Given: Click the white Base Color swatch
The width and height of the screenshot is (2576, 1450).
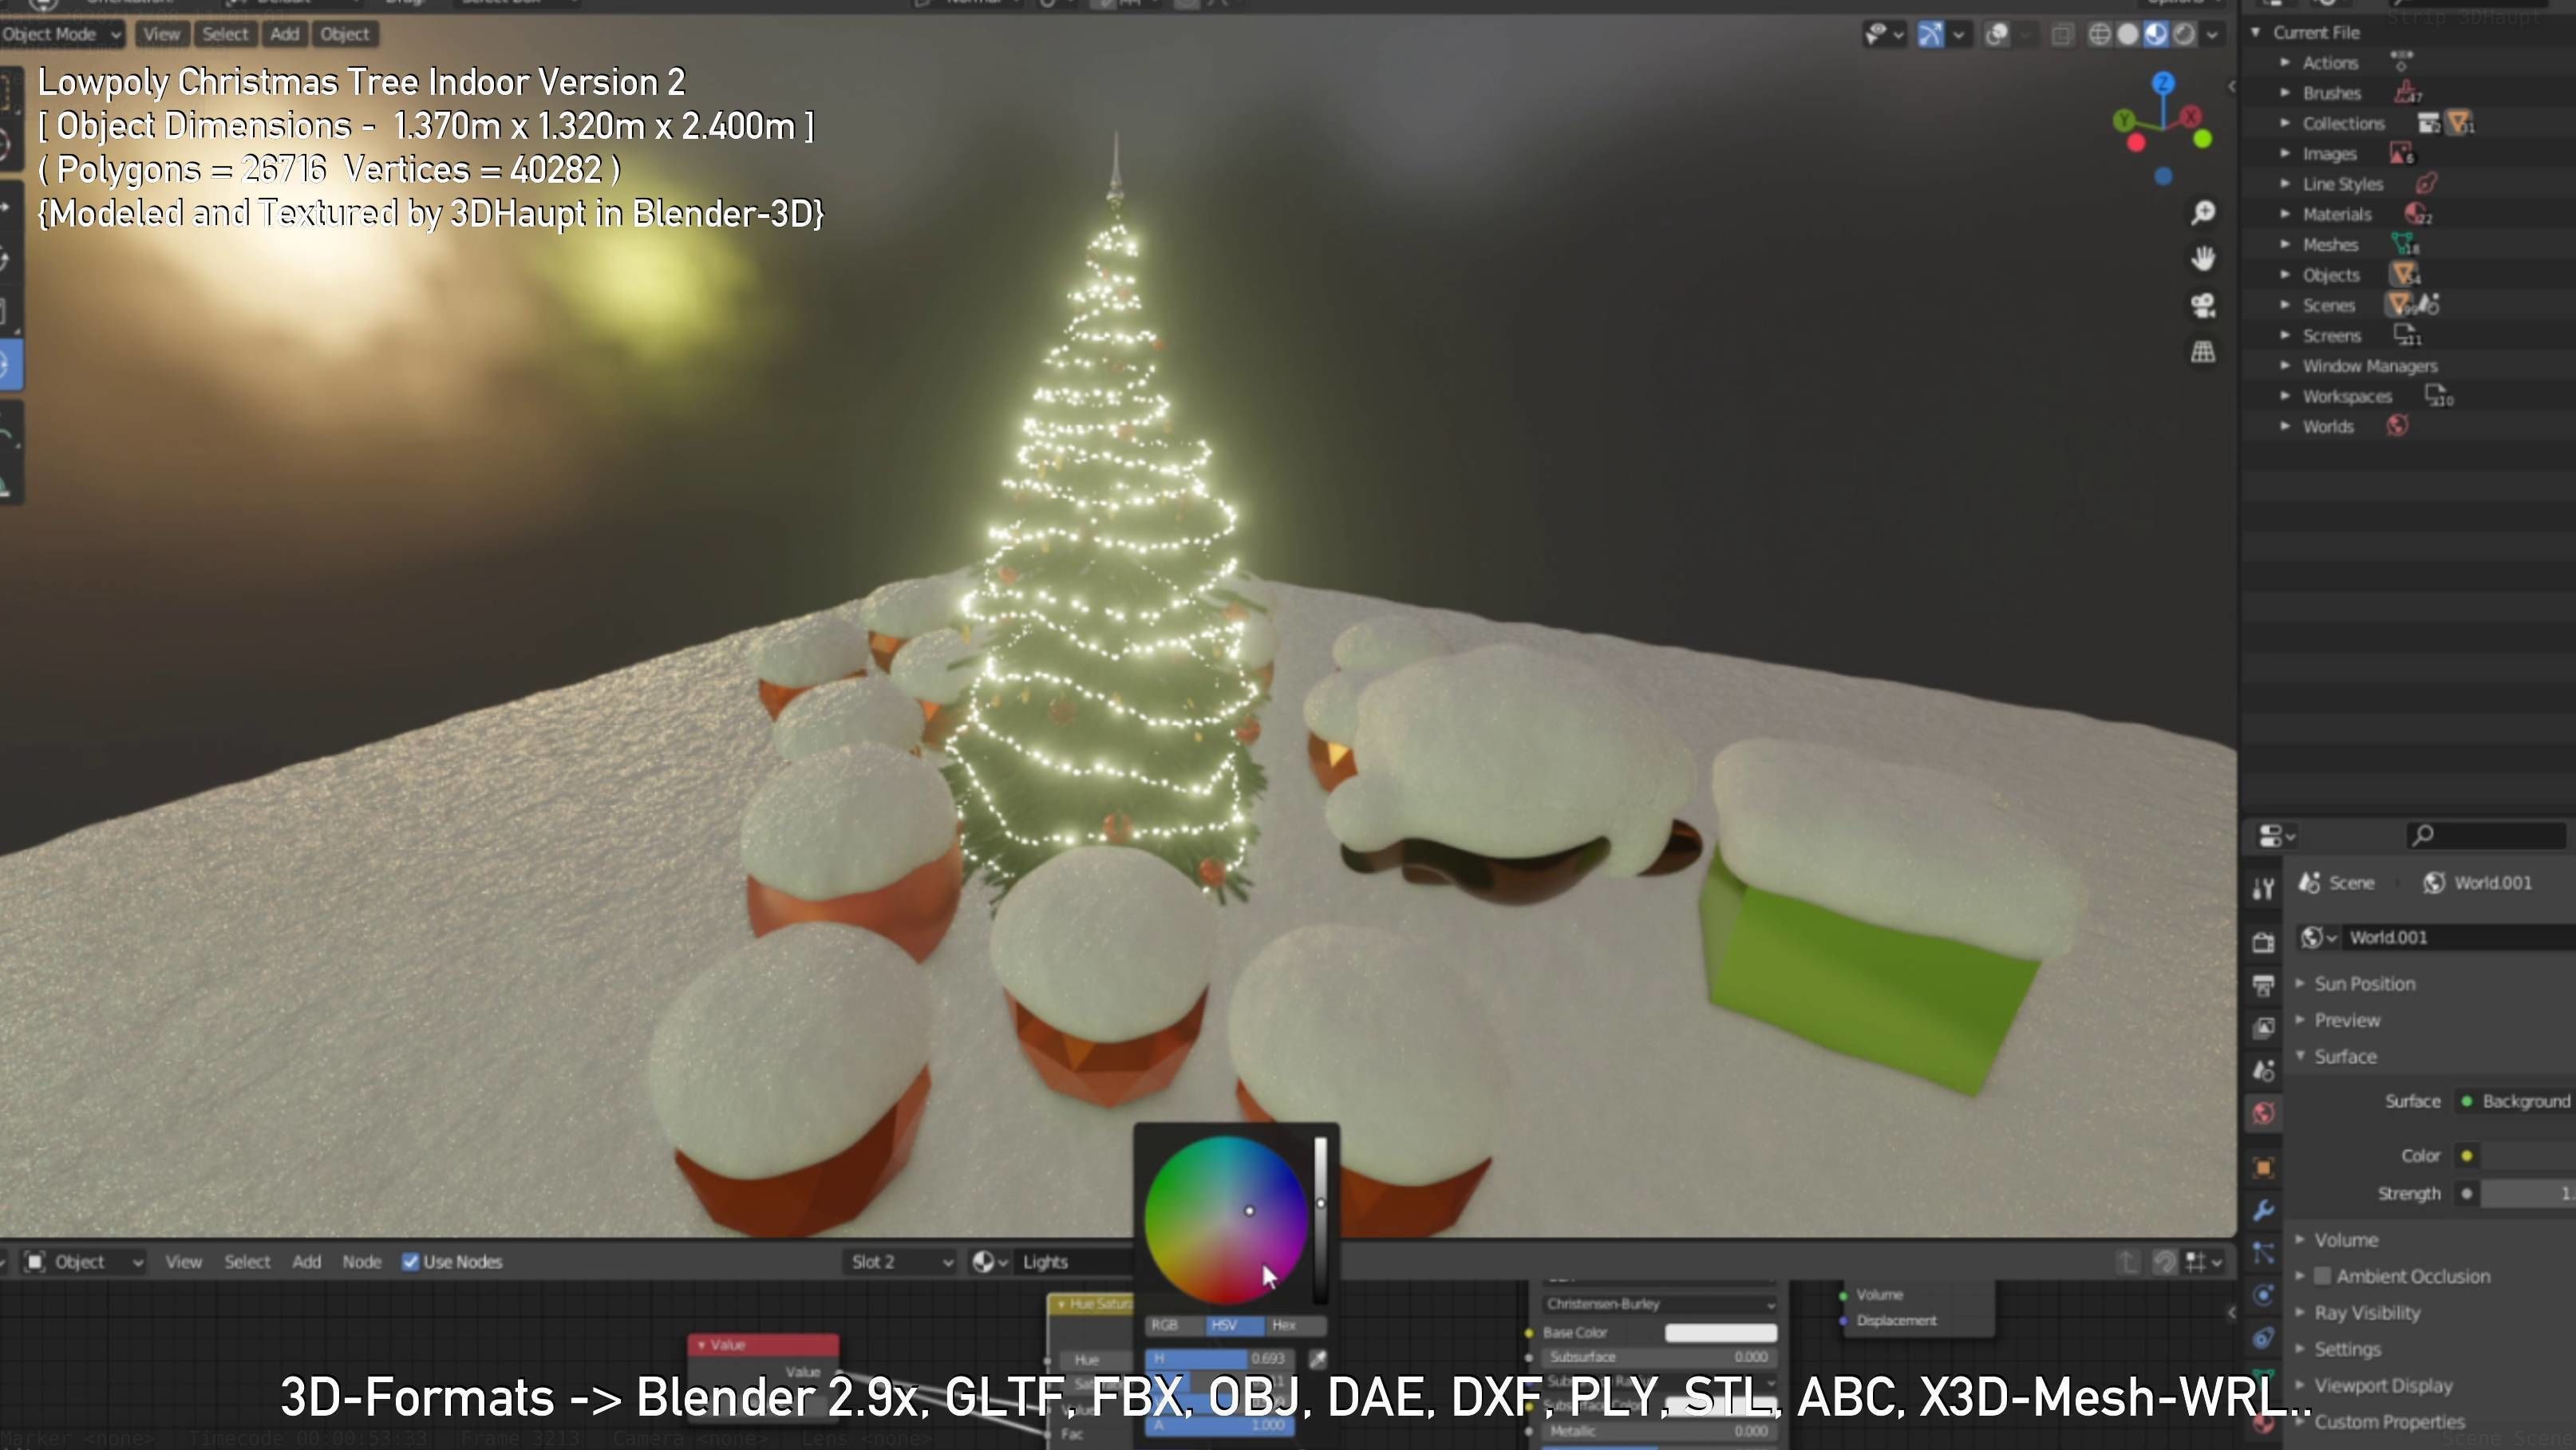Looking at the screenshot, I should point(1720,1332).
